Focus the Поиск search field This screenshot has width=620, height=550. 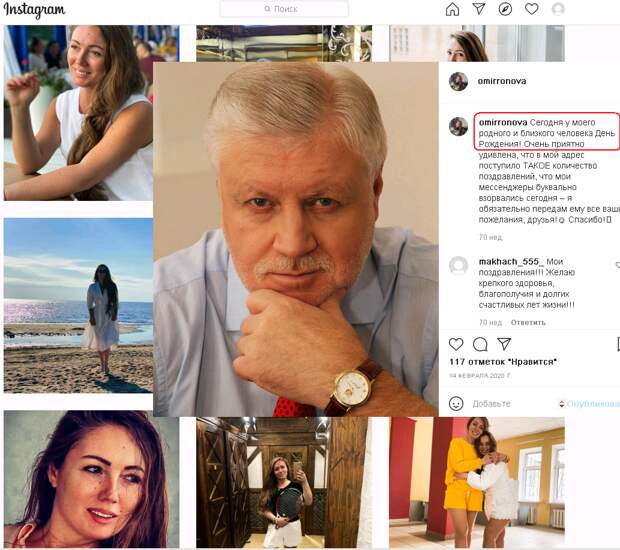click(284, 9)
